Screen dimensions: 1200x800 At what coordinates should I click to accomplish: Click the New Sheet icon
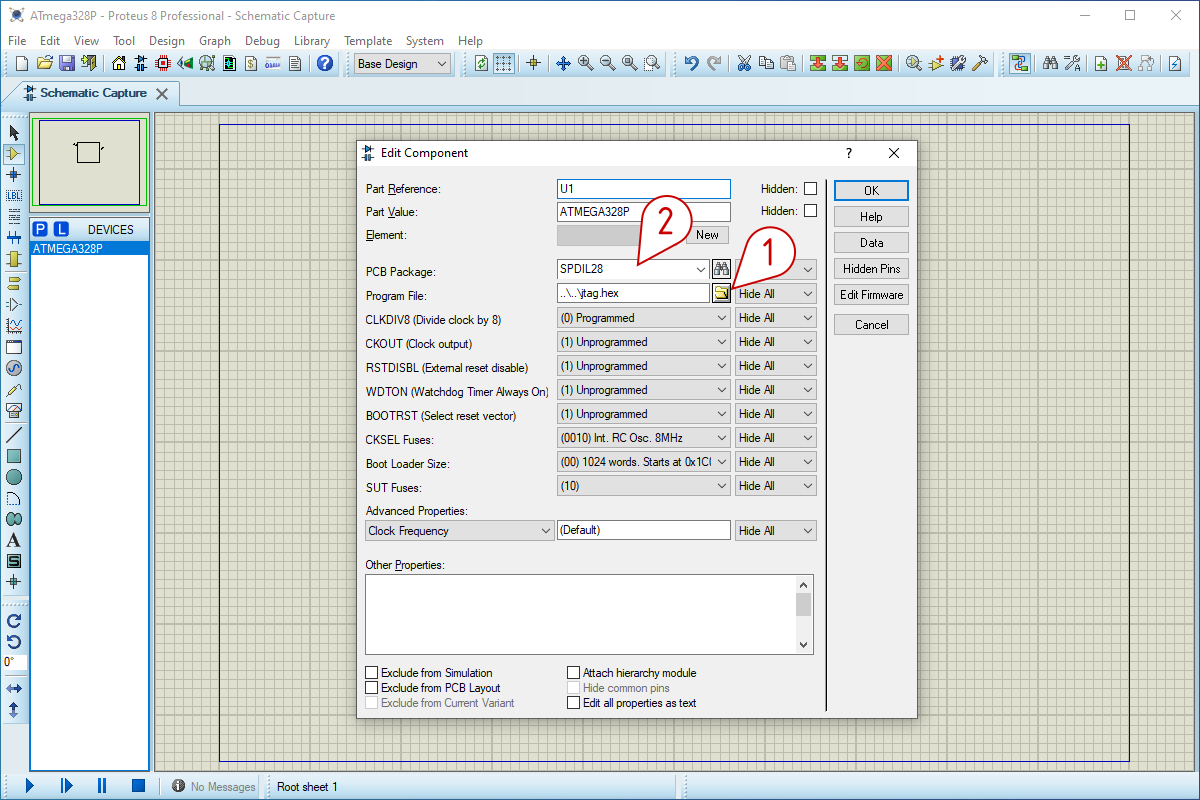coord(1101,63)
